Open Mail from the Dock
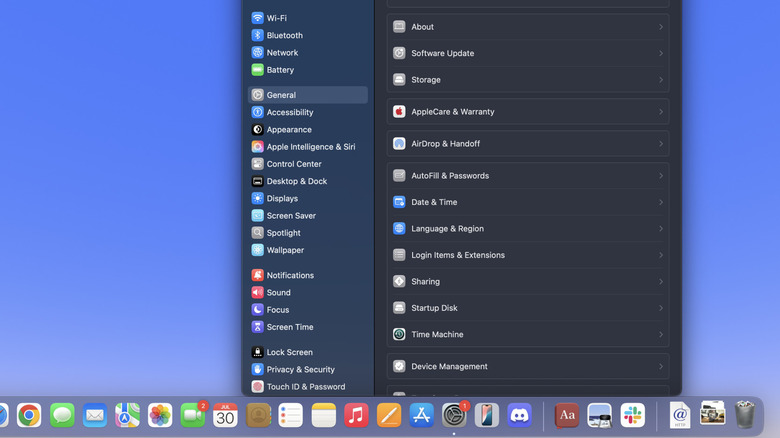The height and width of the screenshot is (438, 780). (95, 415)
